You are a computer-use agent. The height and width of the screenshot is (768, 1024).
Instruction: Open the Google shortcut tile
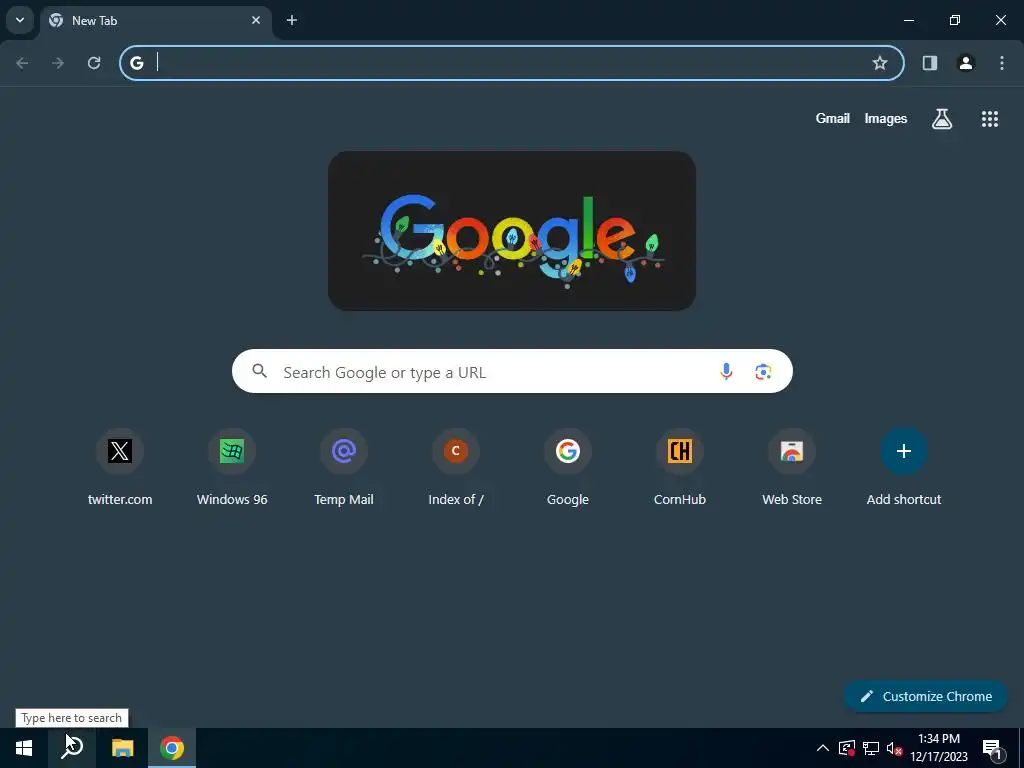568,468
